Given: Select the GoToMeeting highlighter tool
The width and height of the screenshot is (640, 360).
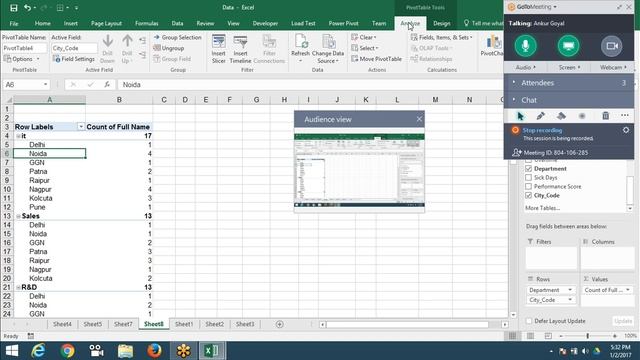Looking at the screenshot, I should pyautogui.click(x=561, y=116).
